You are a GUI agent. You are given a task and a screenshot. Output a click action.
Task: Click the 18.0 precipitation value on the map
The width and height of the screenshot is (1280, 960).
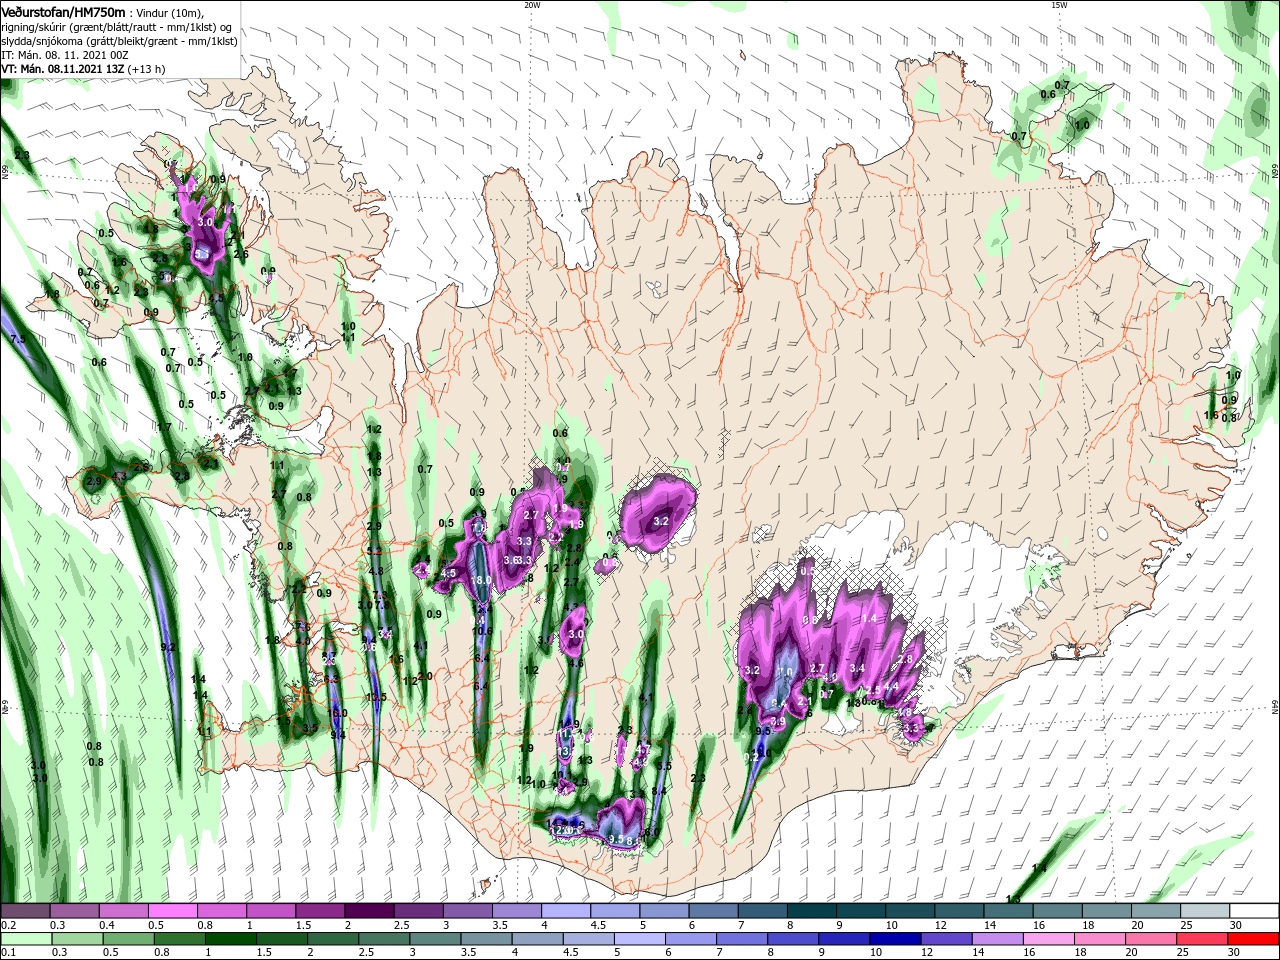[481, 580]
